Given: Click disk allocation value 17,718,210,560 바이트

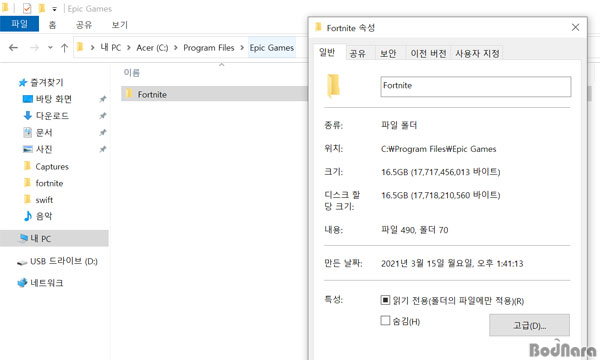Looking at the screenshot, I should click(440, 195).
